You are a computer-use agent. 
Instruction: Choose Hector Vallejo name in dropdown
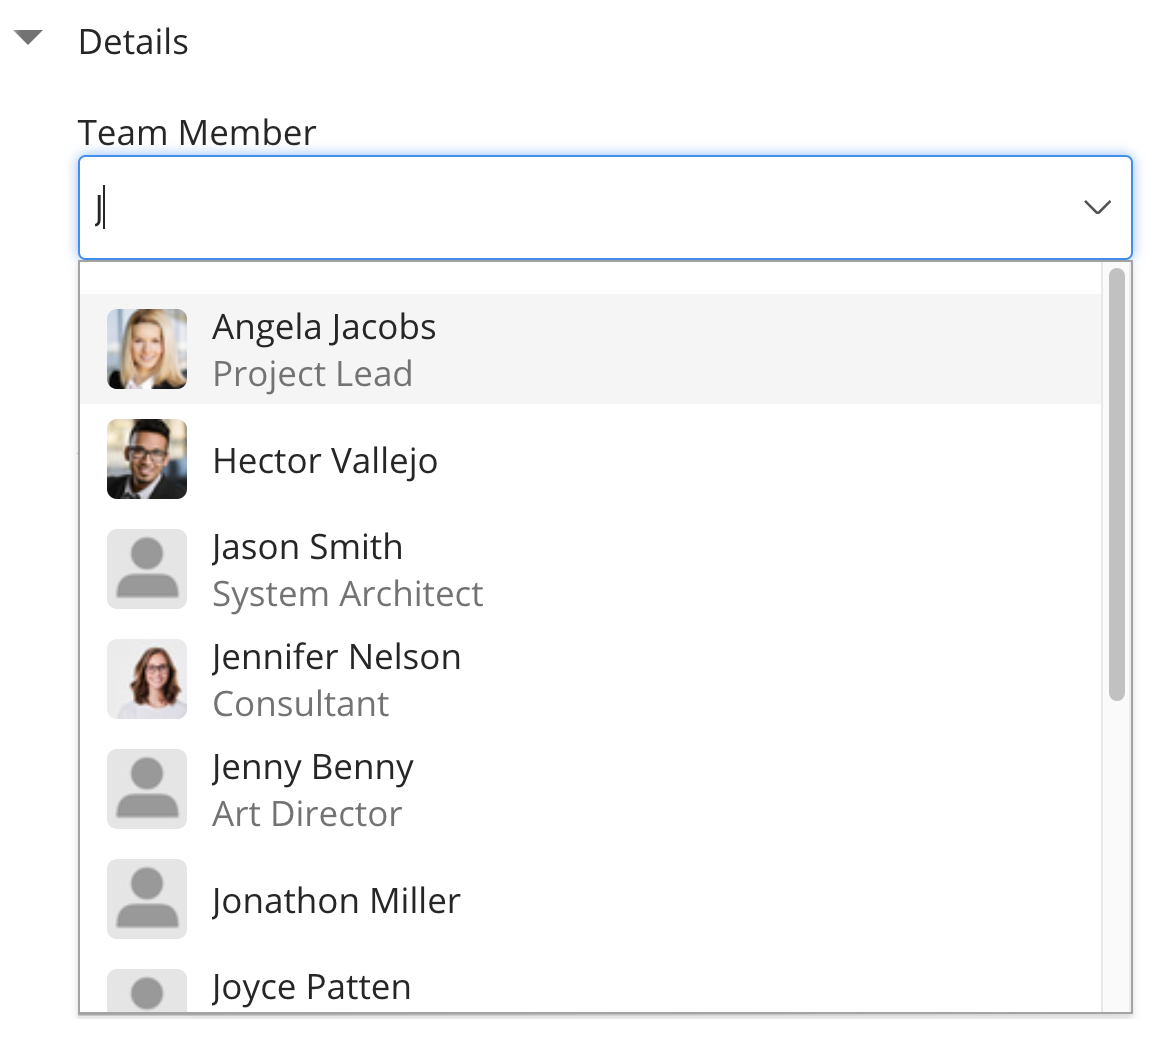[x=325, y=461]
